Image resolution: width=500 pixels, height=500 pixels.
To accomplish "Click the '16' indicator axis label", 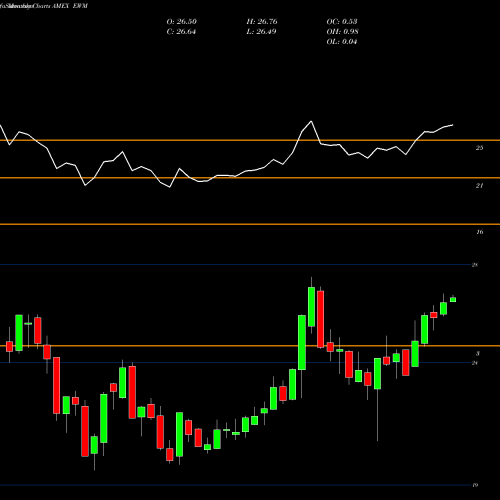I will (479, 232).
